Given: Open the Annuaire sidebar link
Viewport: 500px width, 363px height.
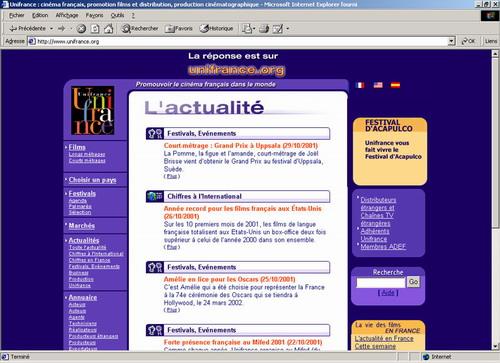Looking at the screenshot, I should 83,297.
